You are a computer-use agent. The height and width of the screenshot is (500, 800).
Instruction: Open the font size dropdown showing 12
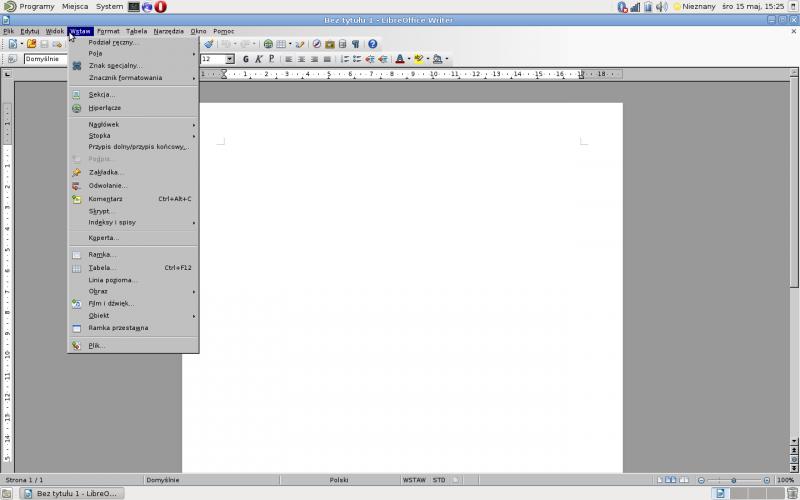tap(230, 59)
